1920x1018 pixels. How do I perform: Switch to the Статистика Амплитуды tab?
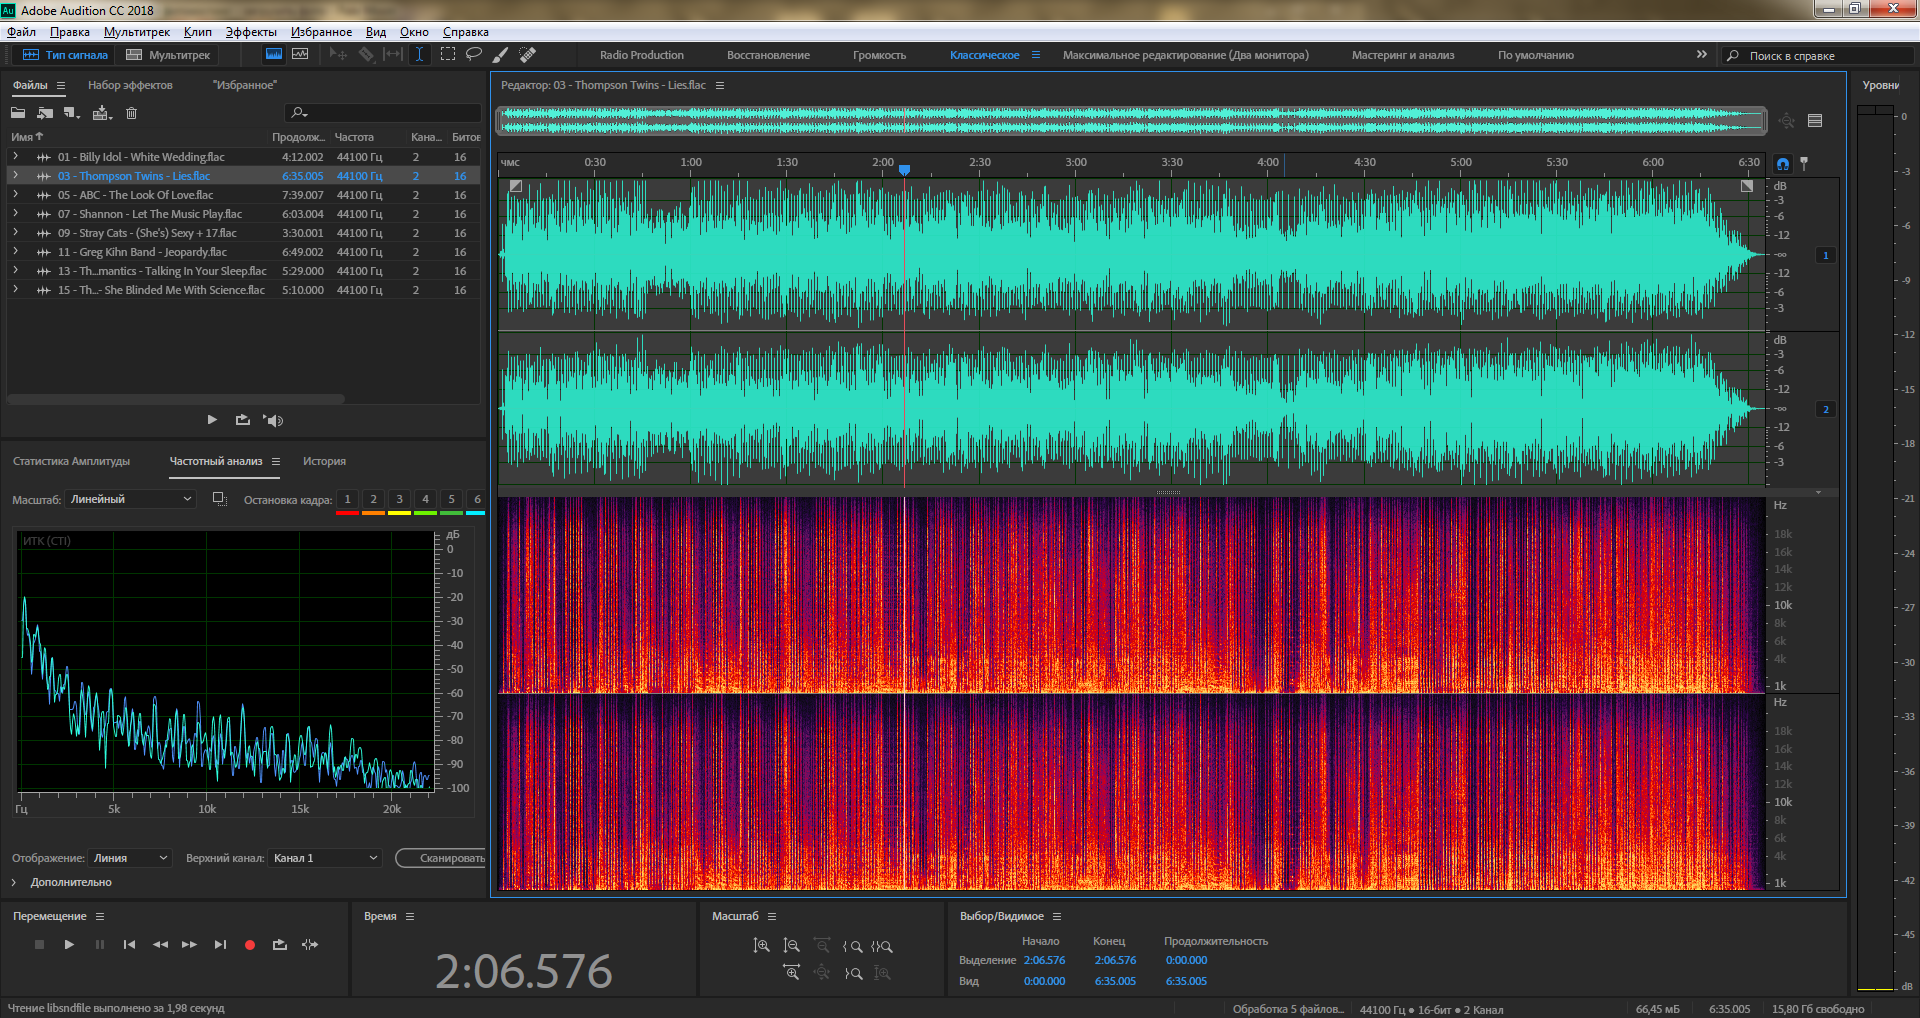pyautogui.click(x=72, y=461)
